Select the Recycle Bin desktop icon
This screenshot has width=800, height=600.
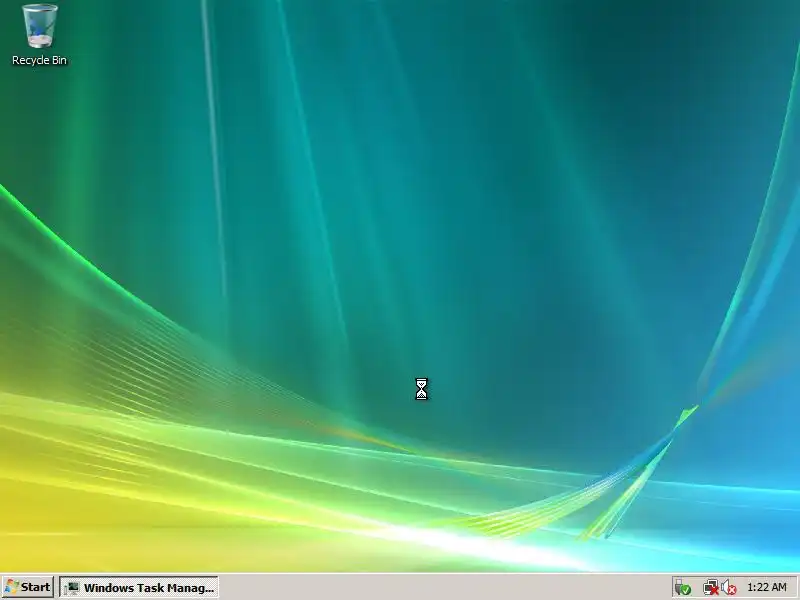click(39, 35)
